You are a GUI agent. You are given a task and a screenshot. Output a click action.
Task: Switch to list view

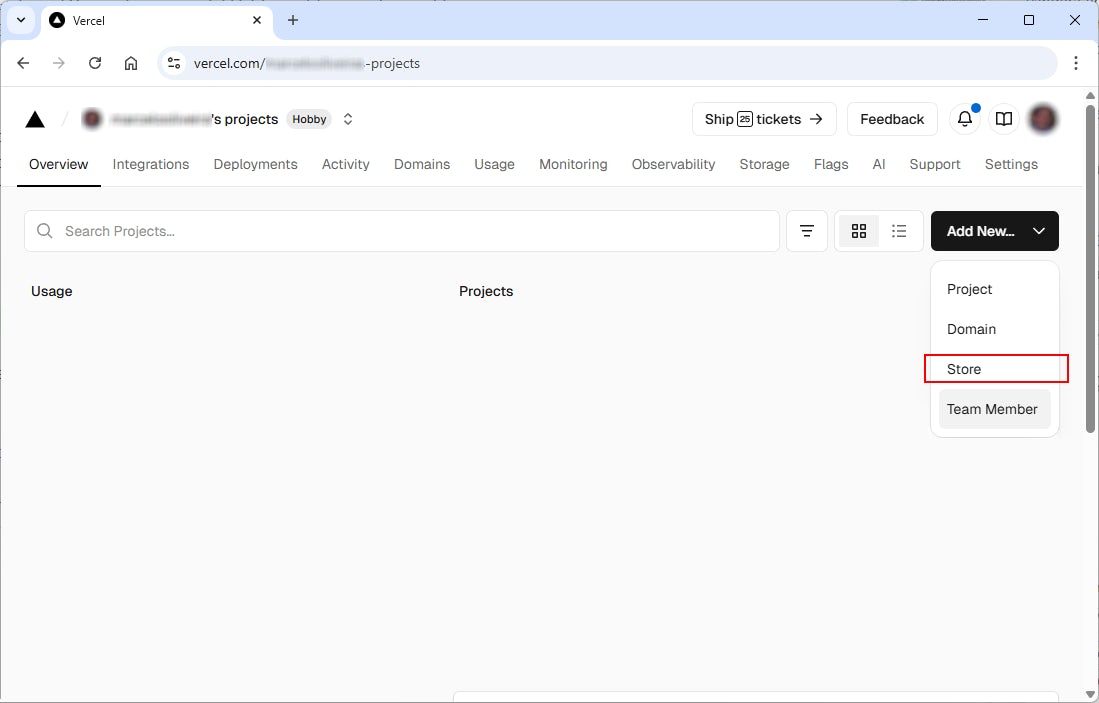click(899, 231)
